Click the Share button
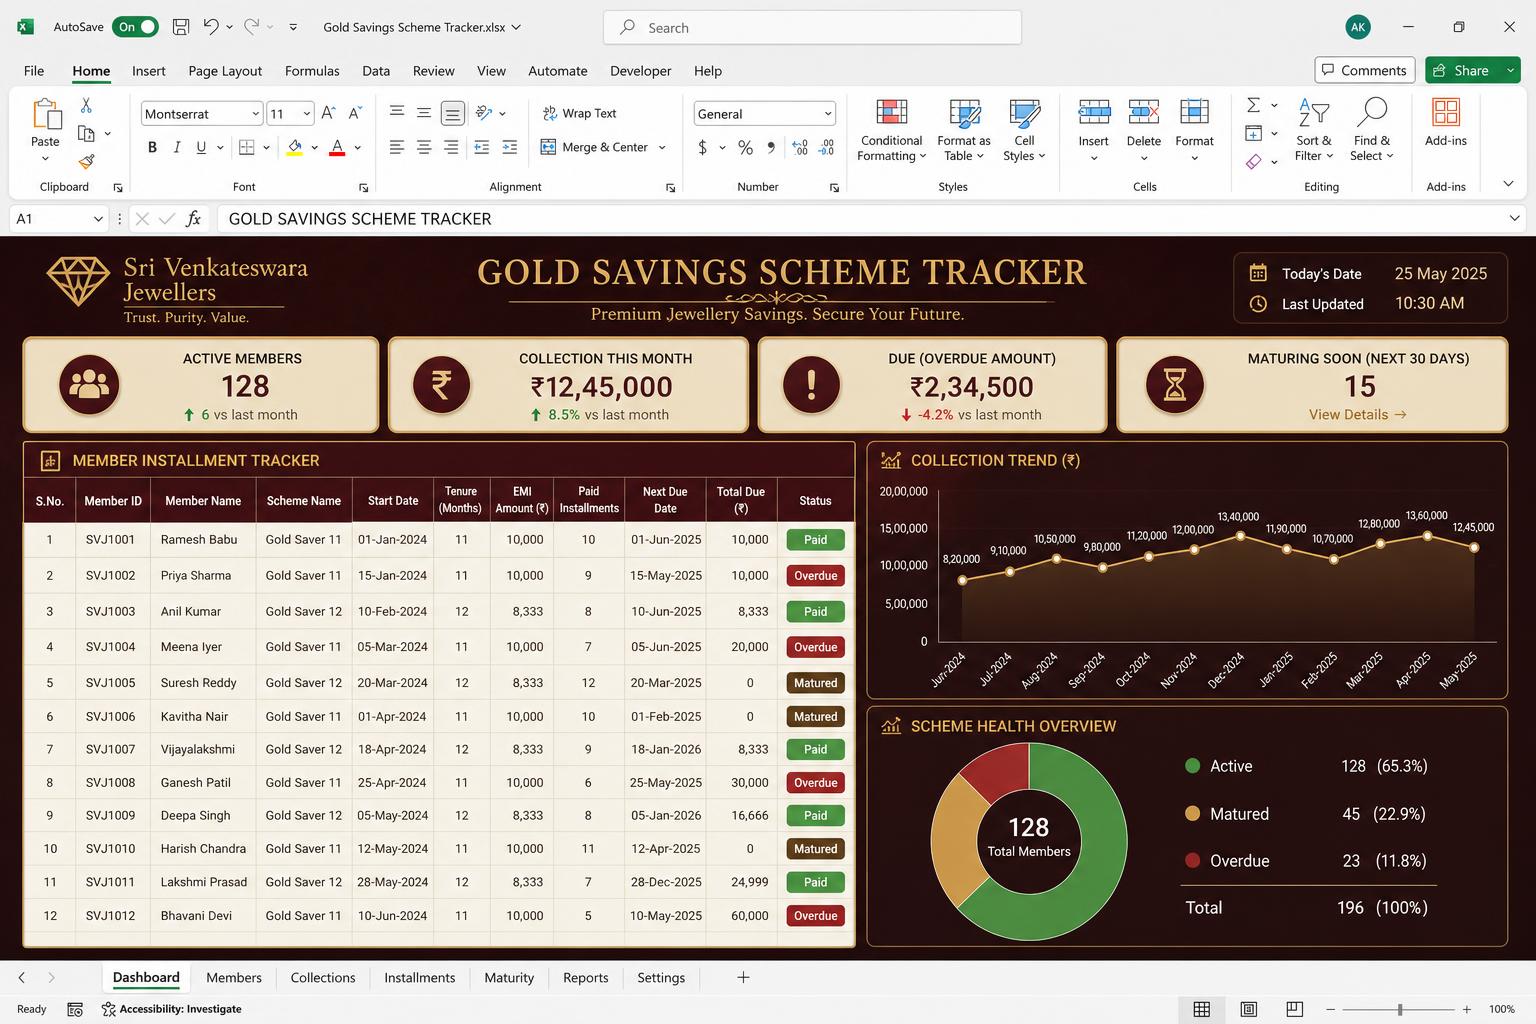Image resolution: width=1536 pixels, height=1024 pixels. (1461, 70)
